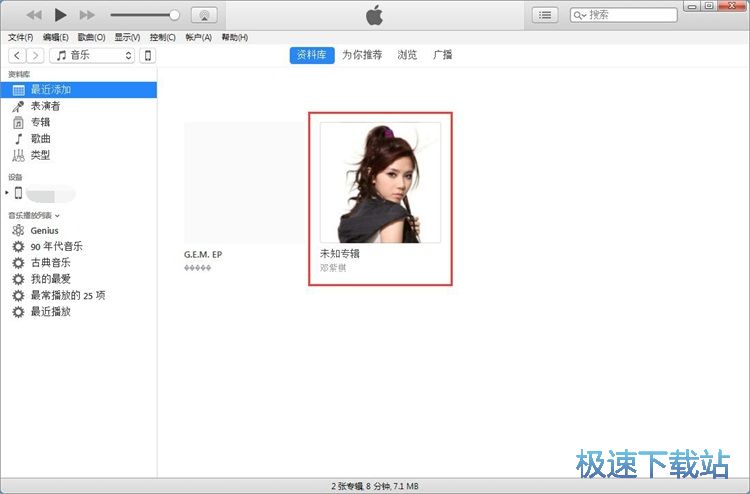Screen dimensions: 750x494
Task: Go back with the left arrow
Action: point(18,55)
